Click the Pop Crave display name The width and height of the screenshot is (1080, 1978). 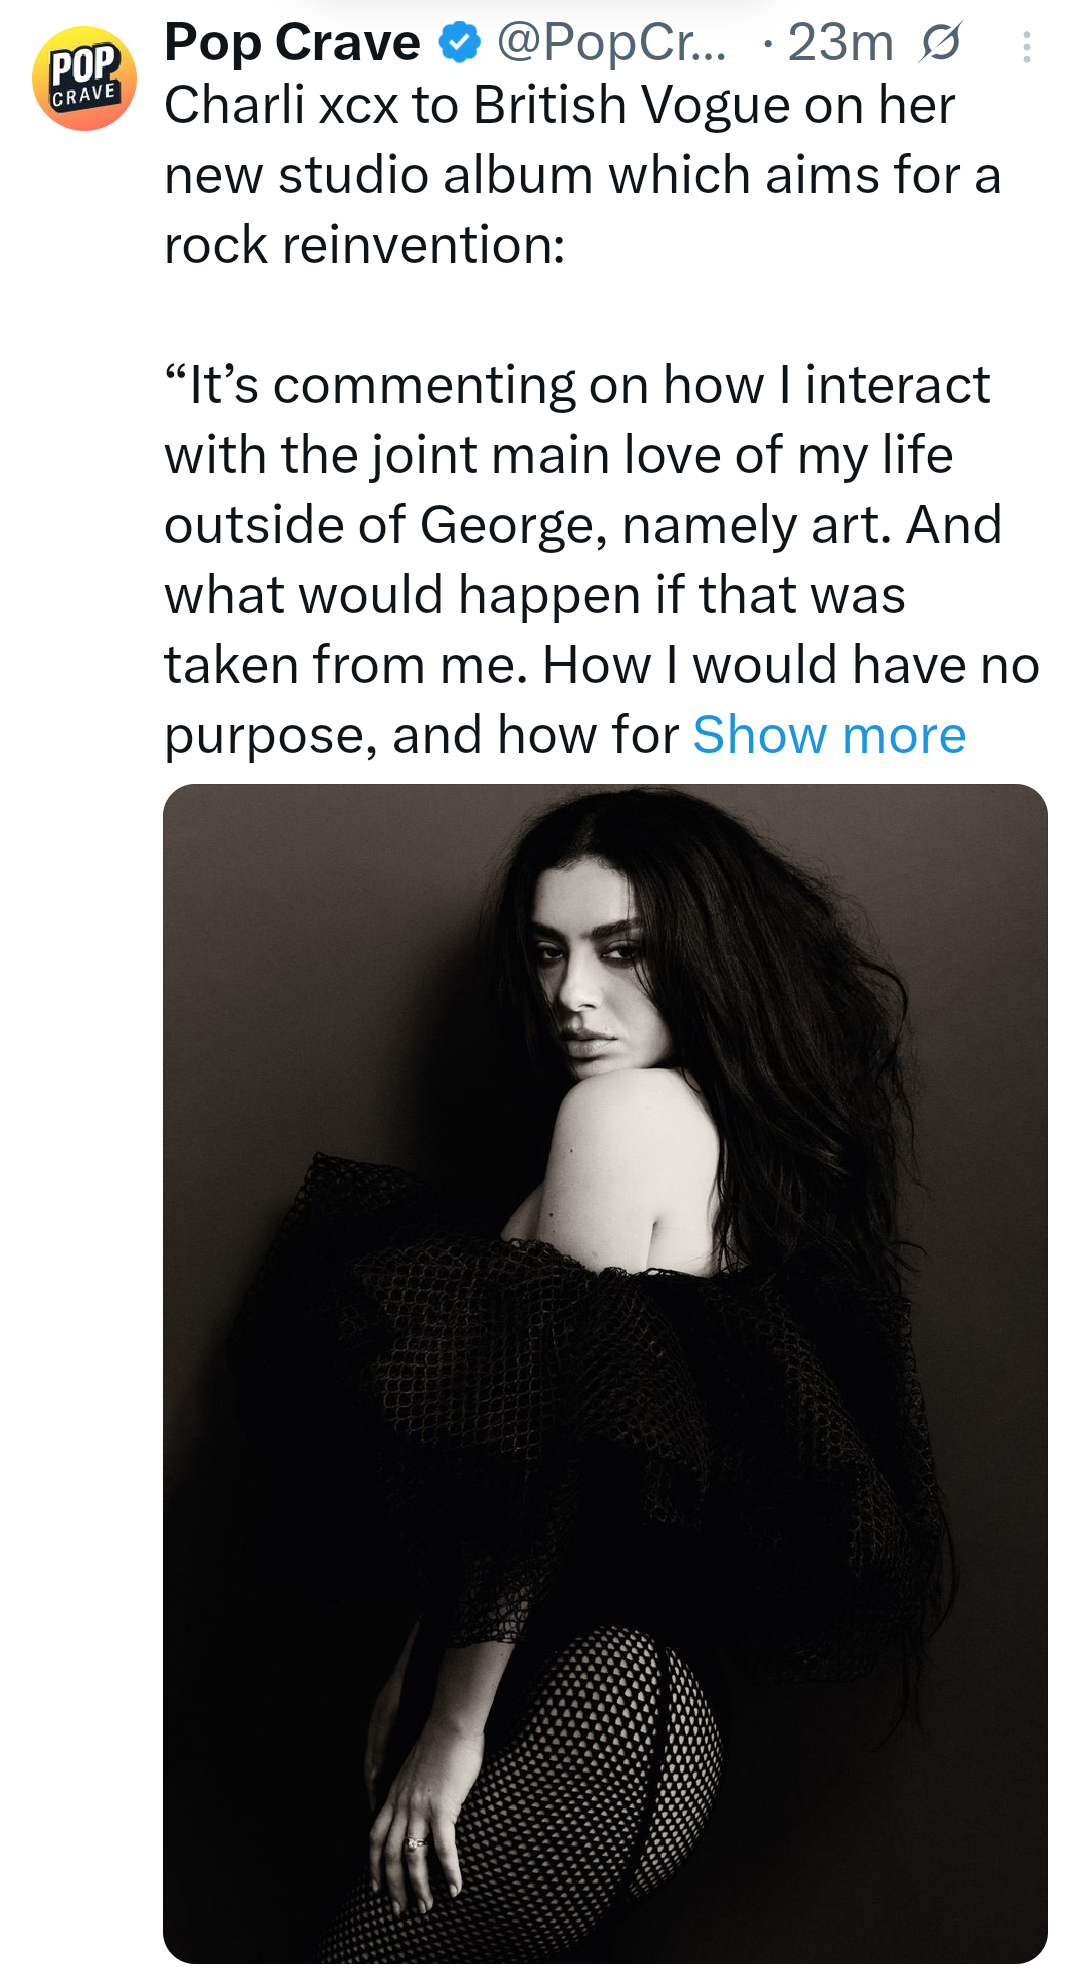[x=292, y=43]
